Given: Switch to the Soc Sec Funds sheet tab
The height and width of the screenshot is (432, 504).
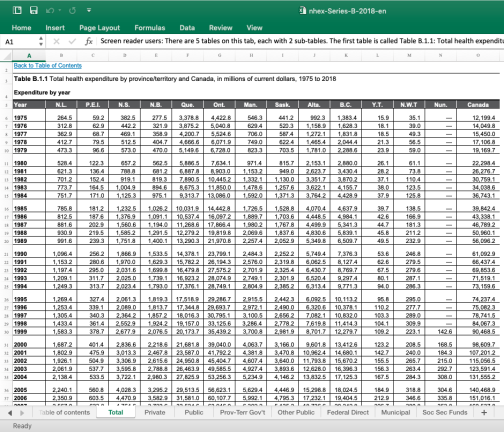Looking at the screenshot, I should click(445, 412).
